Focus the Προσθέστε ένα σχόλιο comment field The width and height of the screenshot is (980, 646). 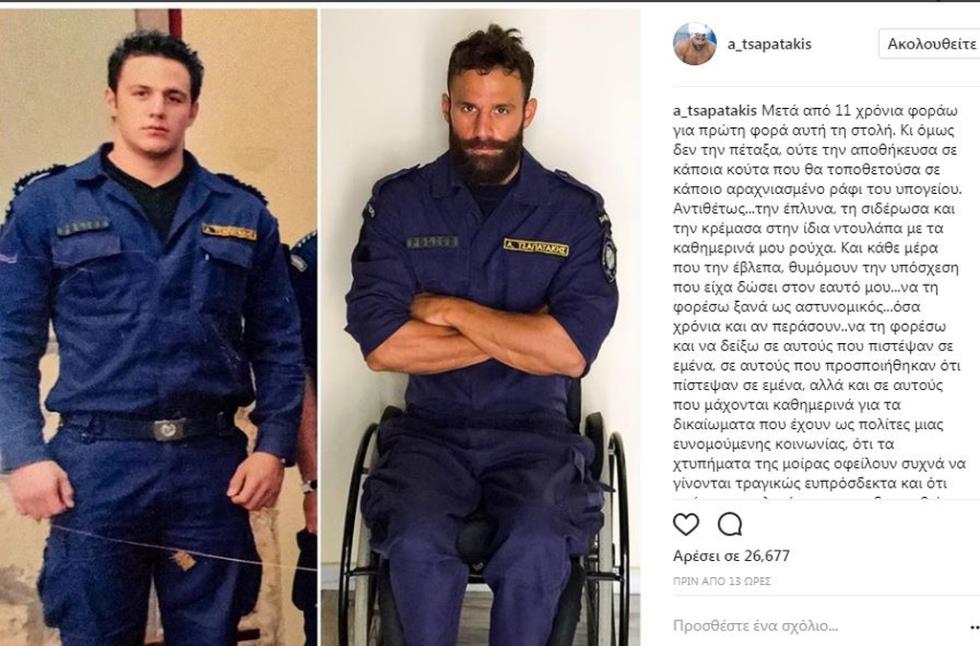point(755,626)
